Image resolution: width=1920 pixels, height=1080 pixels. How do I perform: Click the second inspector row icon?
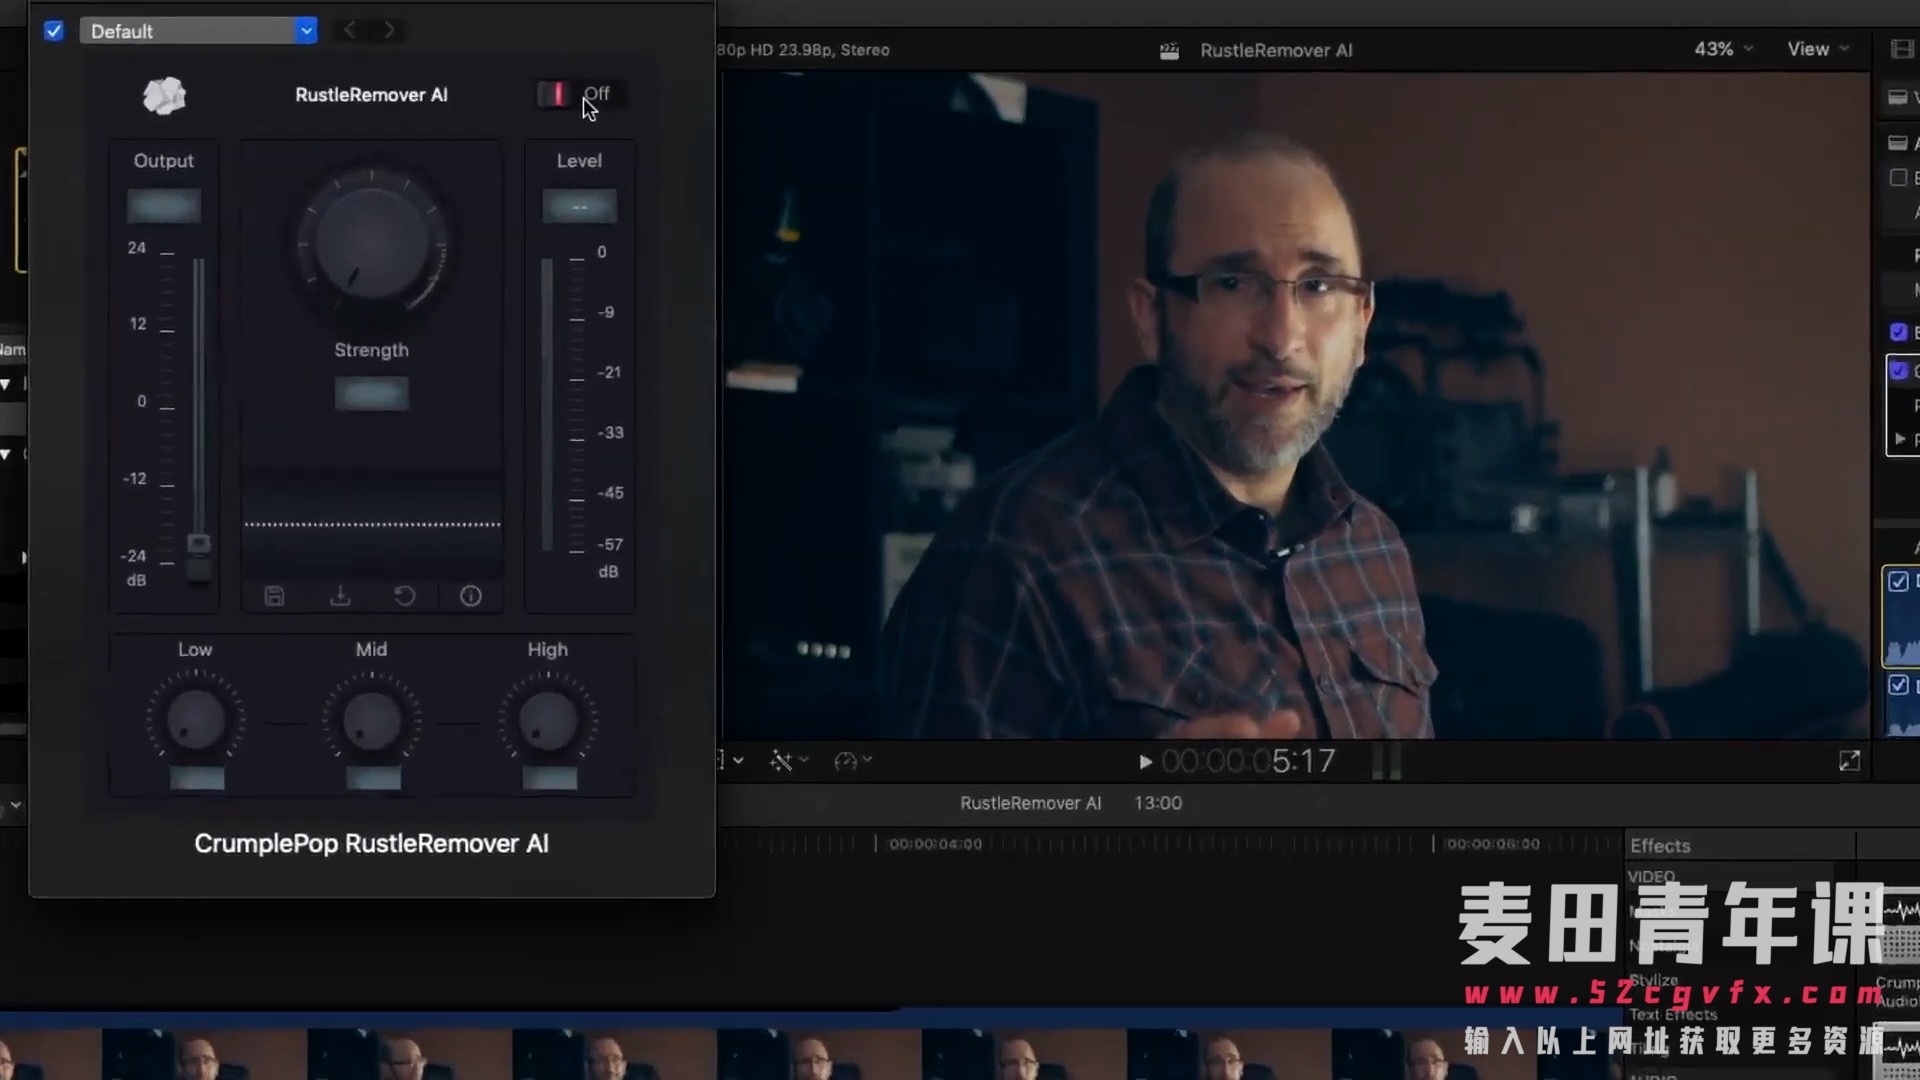1898,143
